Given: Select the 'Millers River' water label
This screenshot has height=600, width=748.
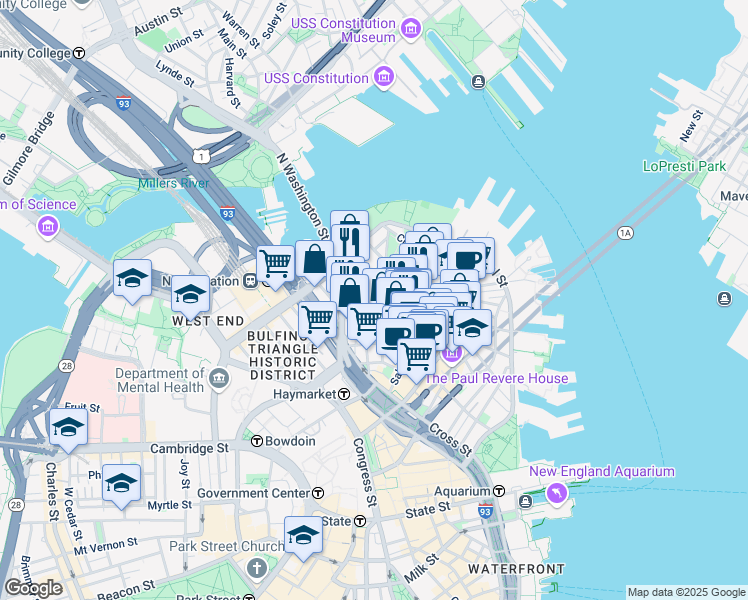Looking at the screenshot, I should [174, 183].
